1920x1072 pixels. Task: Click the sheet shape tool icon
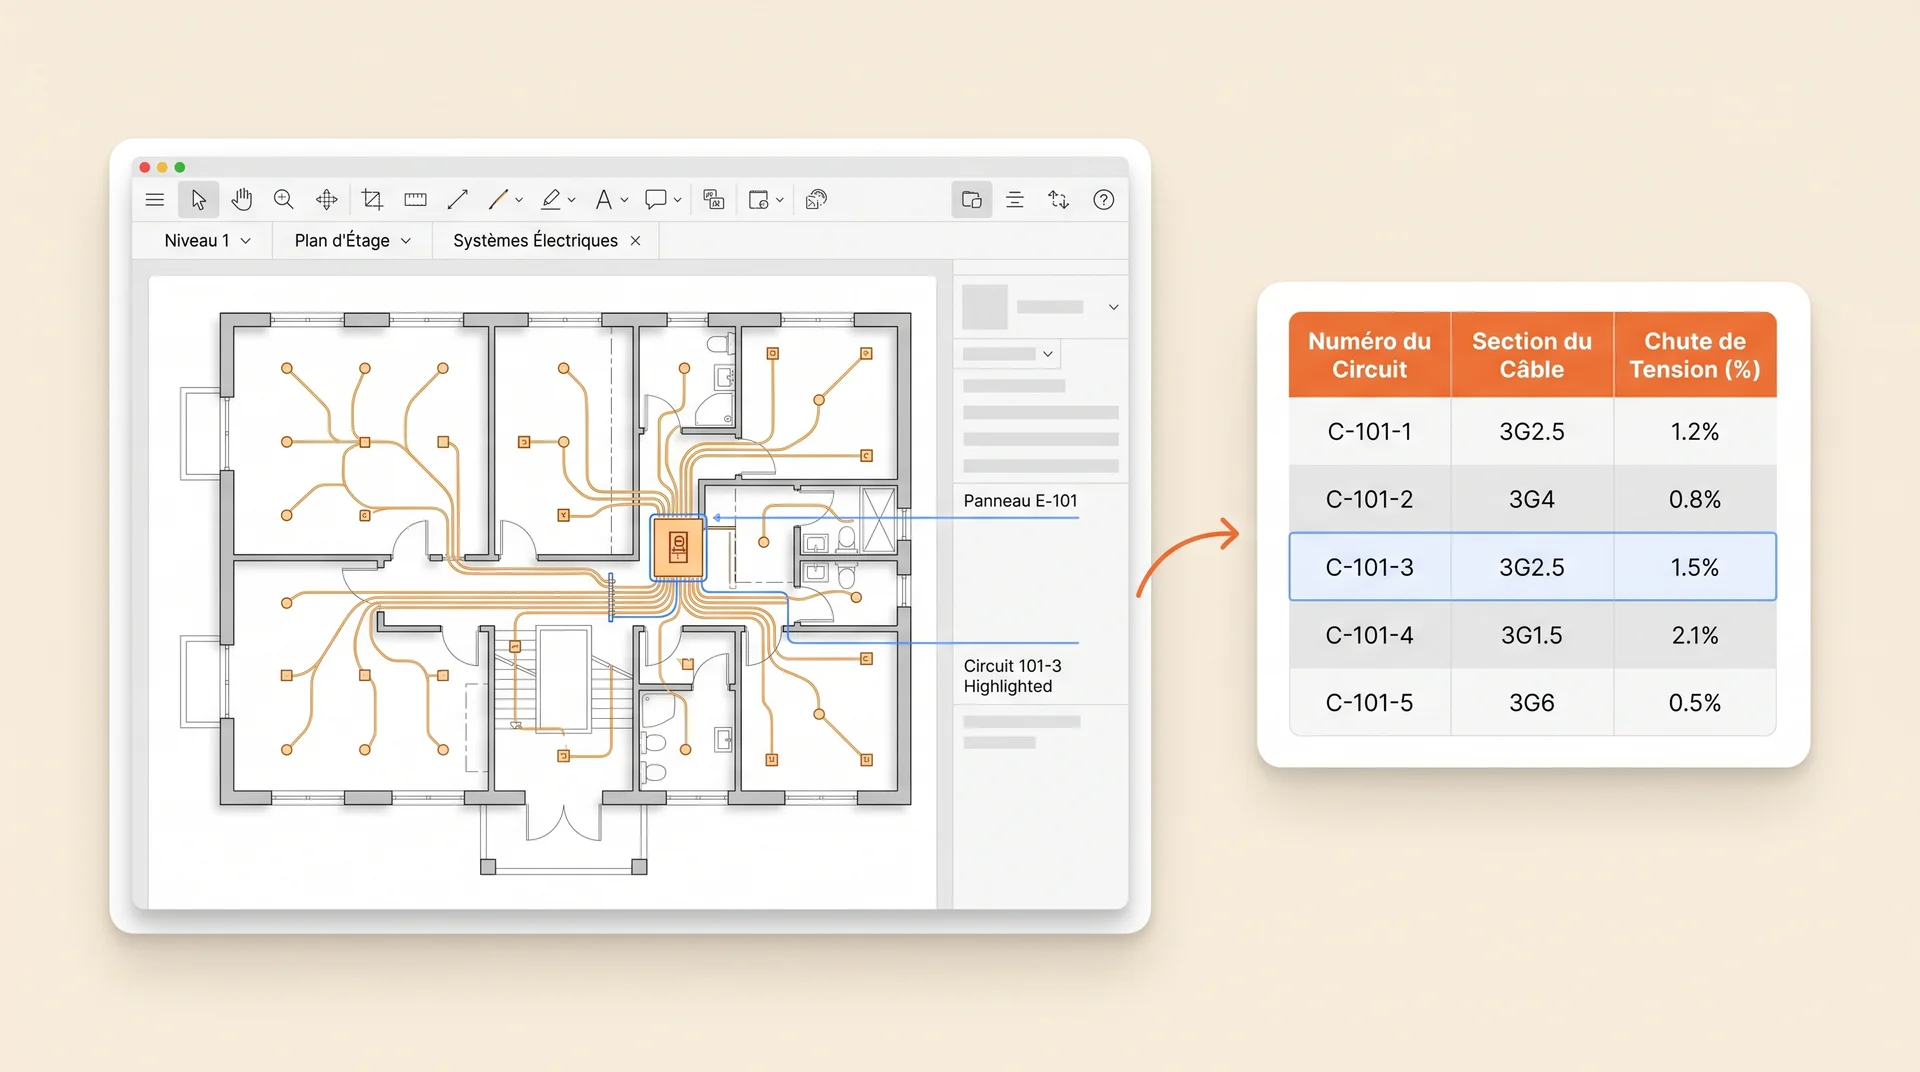(759, 200)
